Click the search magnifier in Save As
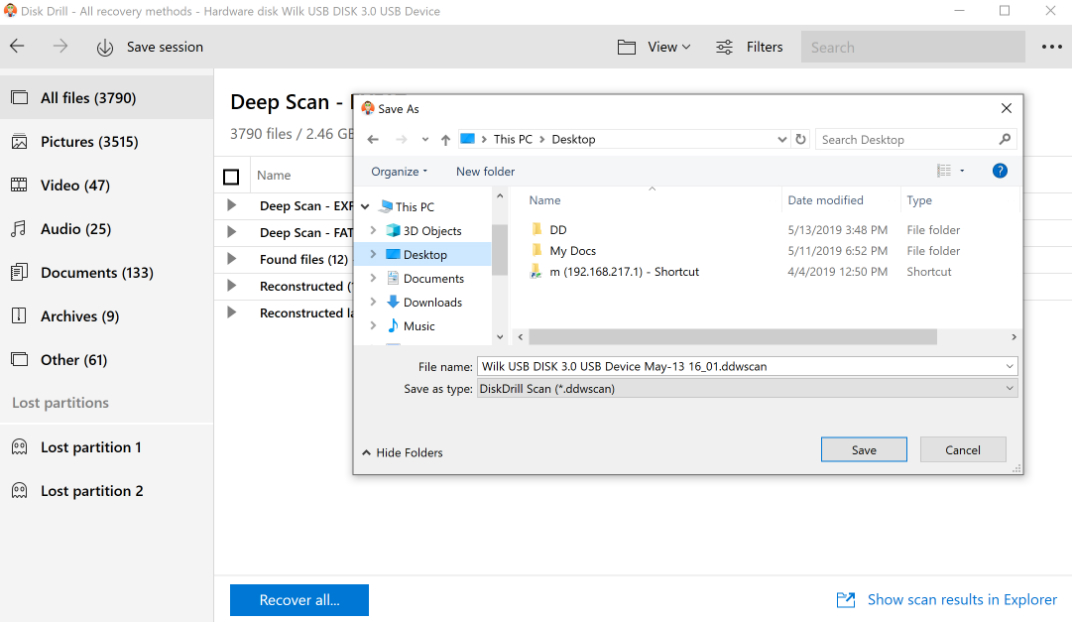Screen dimensions: 1072x622 (x=1004, y=139)
